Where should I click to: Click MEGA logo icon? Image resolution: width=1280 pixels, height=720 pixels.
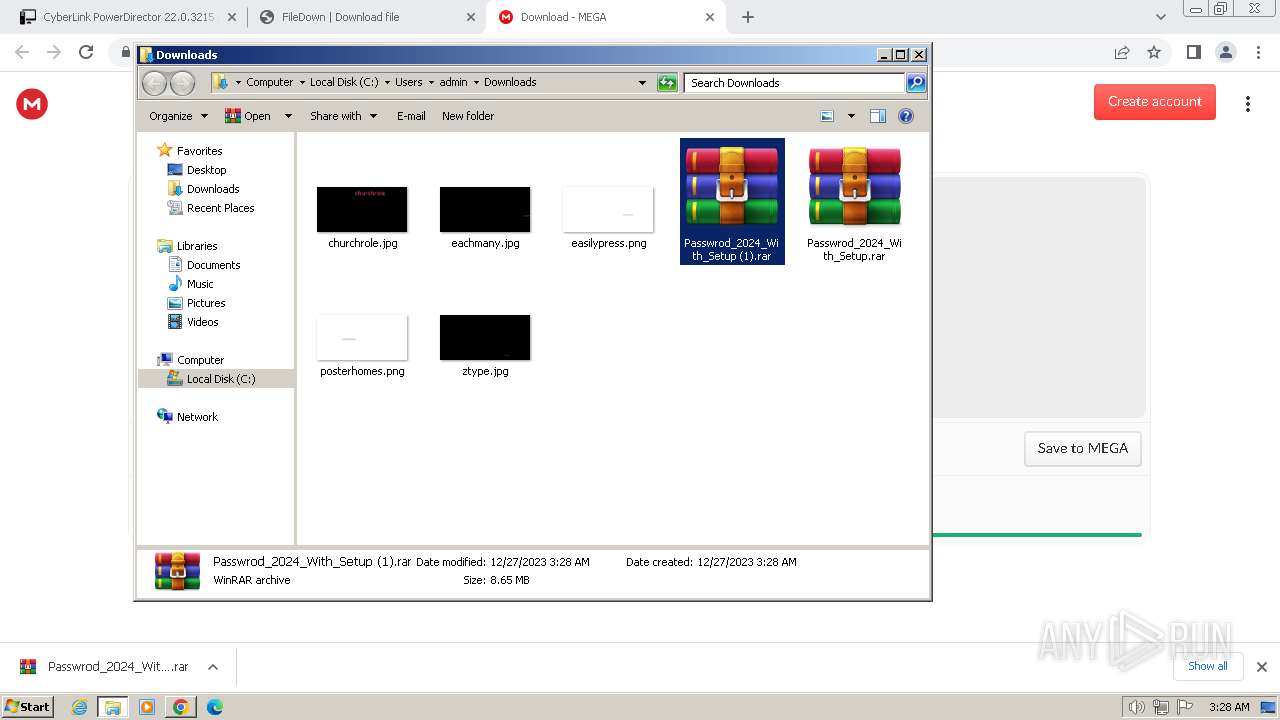[32, 103]
